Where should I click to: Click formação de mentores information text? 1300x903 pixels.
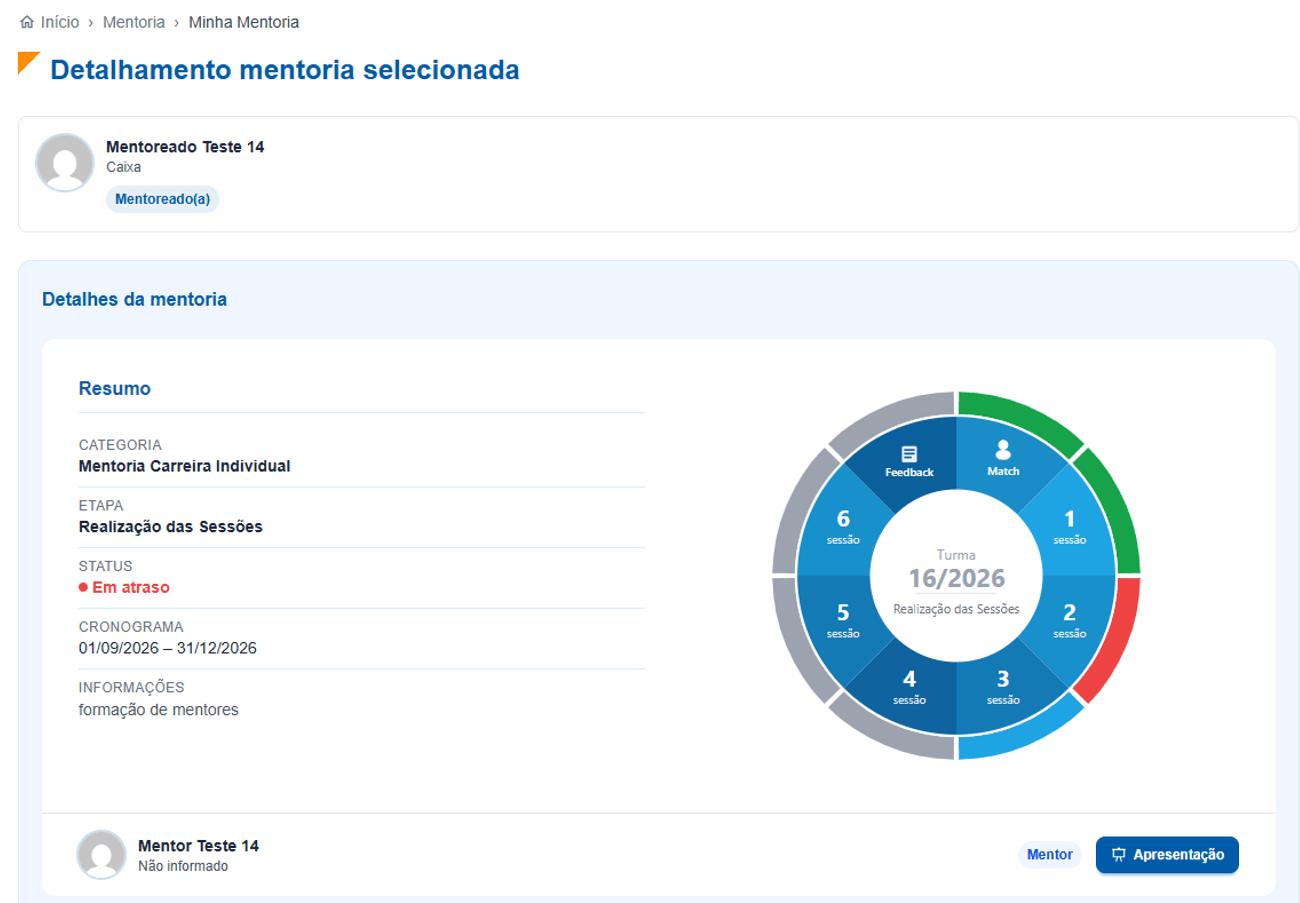(159, 710)
